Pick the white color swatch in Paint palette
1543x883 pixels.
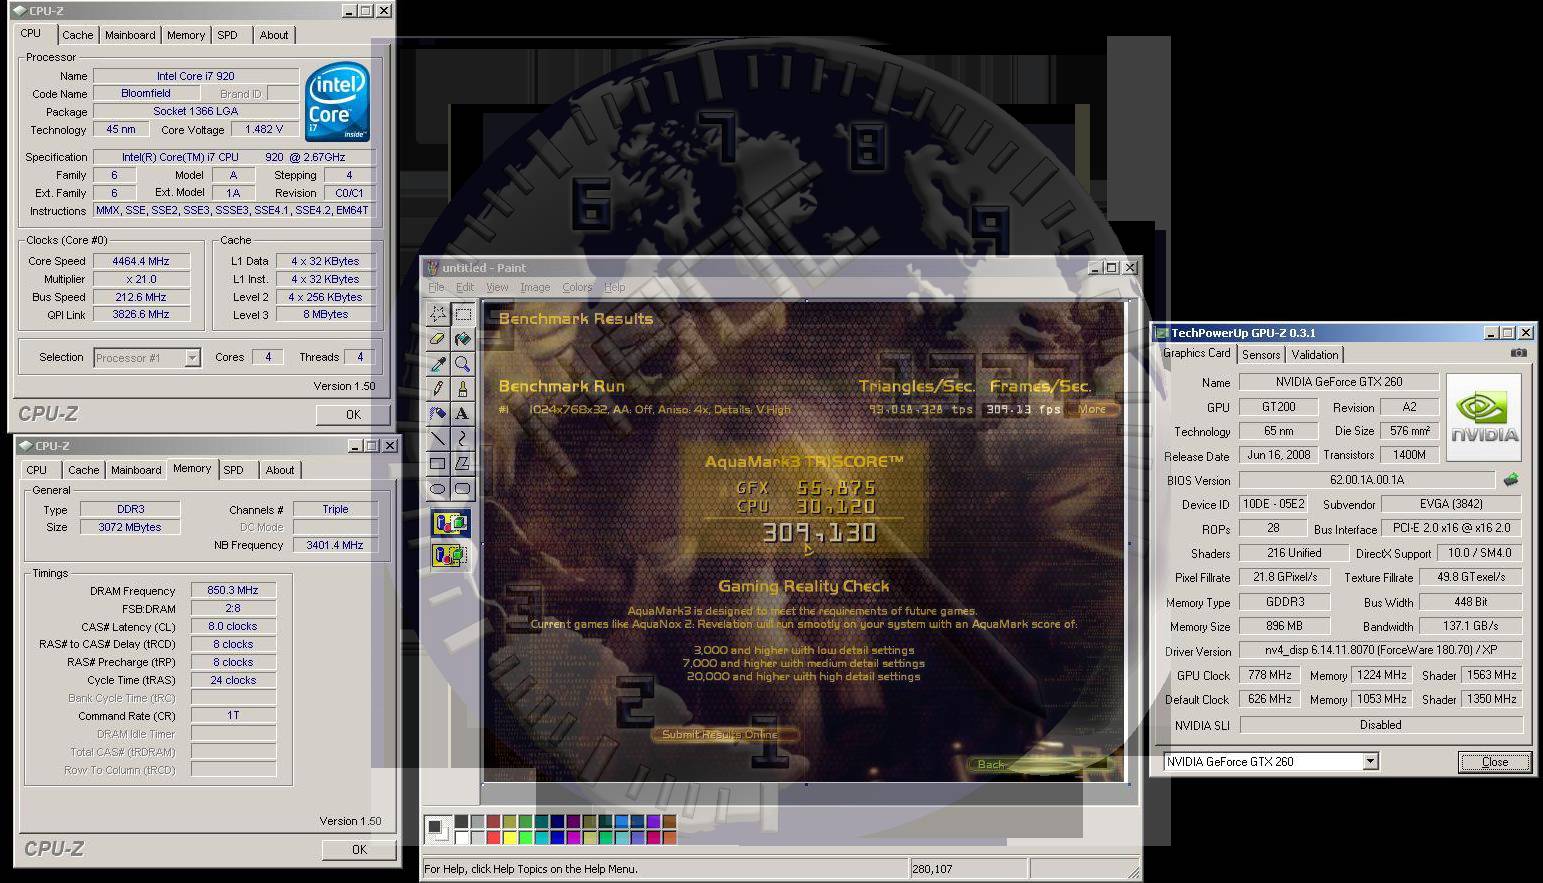point(461,837)
